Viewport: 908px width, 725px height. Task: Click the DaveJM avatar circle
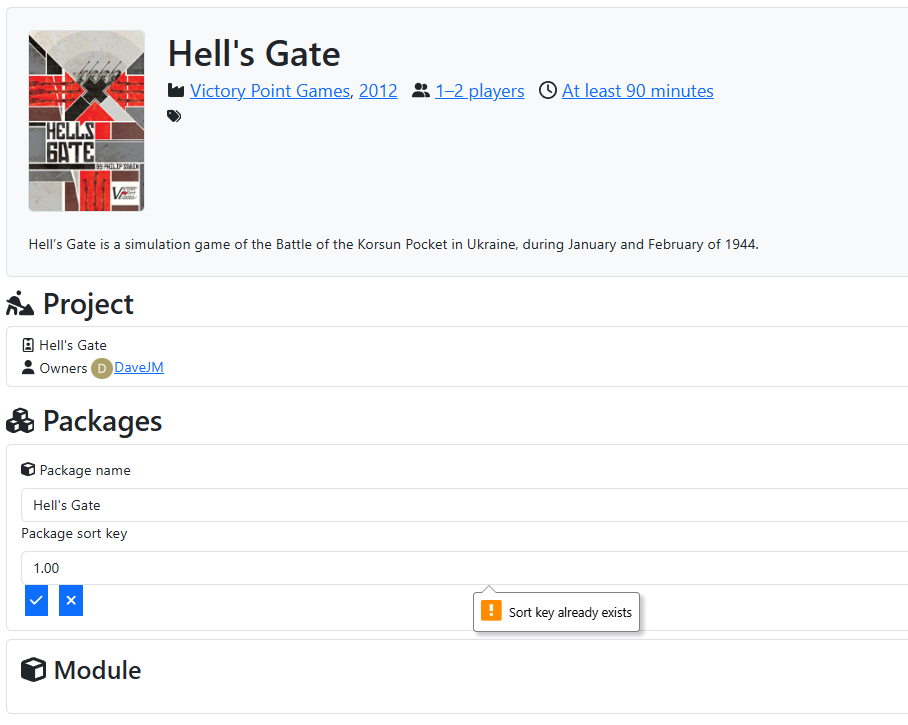(x=101, y=368)
